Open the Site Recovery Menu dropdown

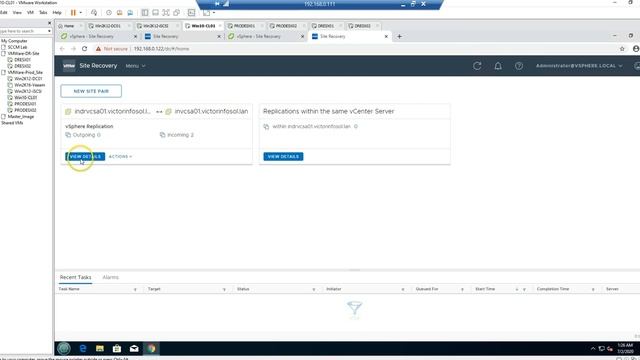click(x=135, y=66)
